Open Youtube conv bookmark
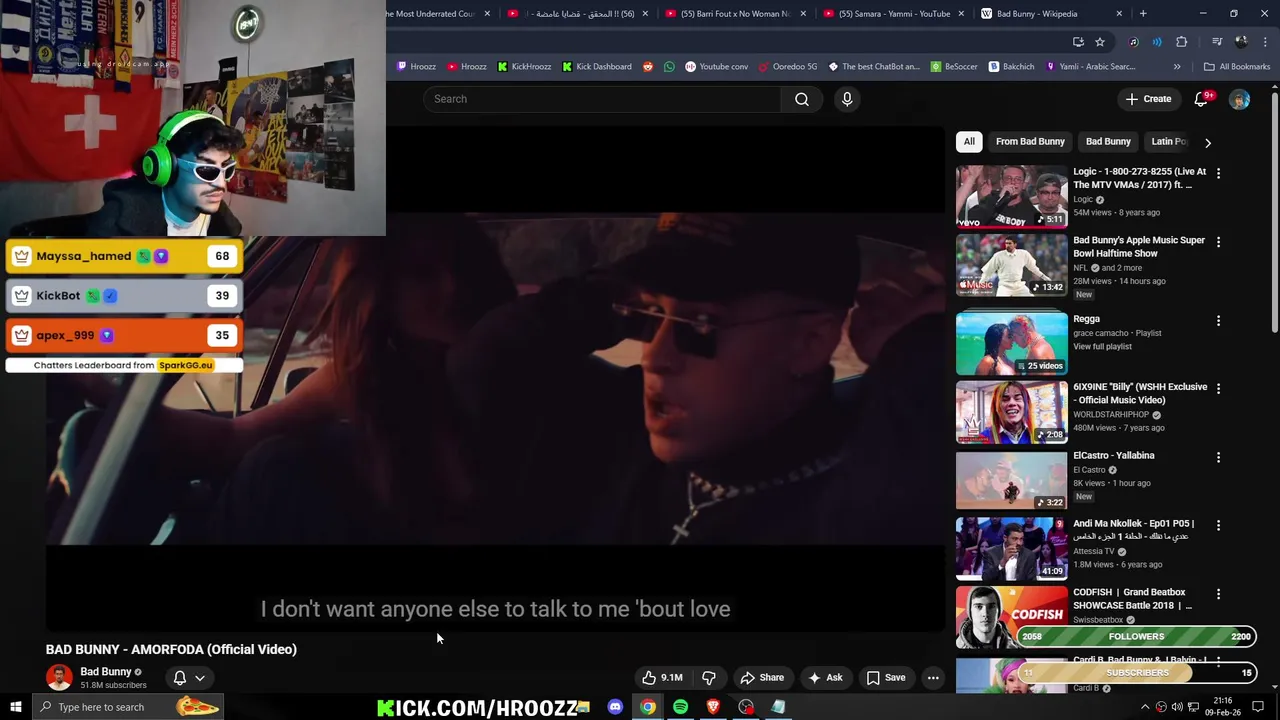The image size is (1280, 720). coord(717,67)
